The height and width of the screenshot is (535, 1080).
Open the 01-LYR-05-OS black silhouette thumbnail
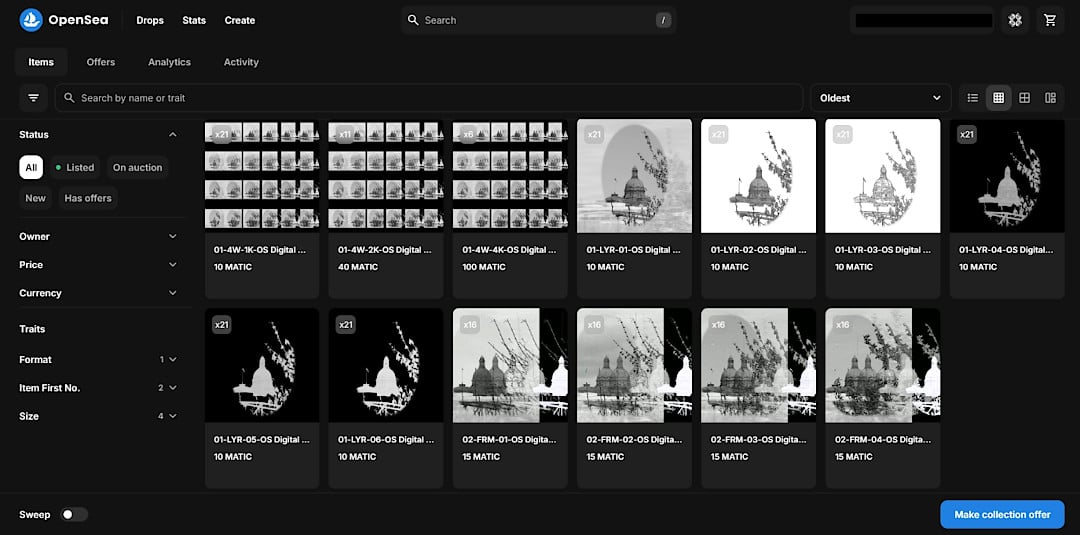[x=262, y=365]
